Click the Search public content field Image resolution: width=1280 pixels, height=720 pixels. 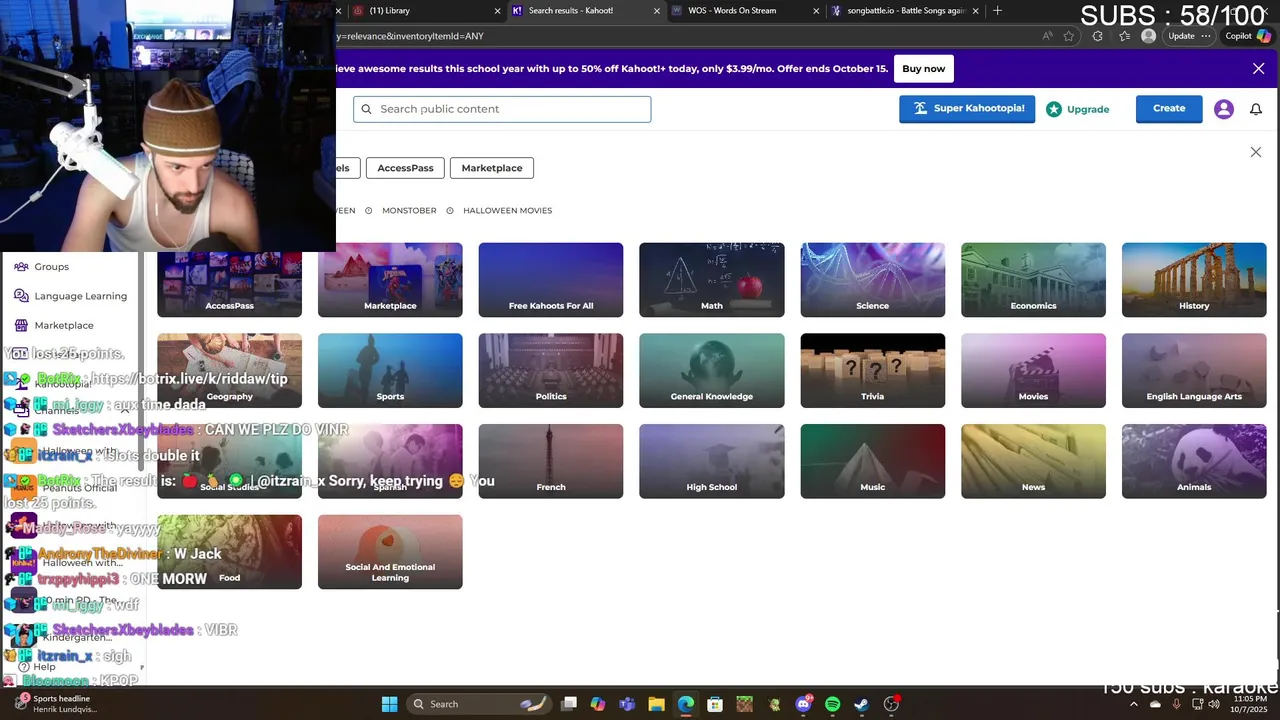(x=502, y=109)
